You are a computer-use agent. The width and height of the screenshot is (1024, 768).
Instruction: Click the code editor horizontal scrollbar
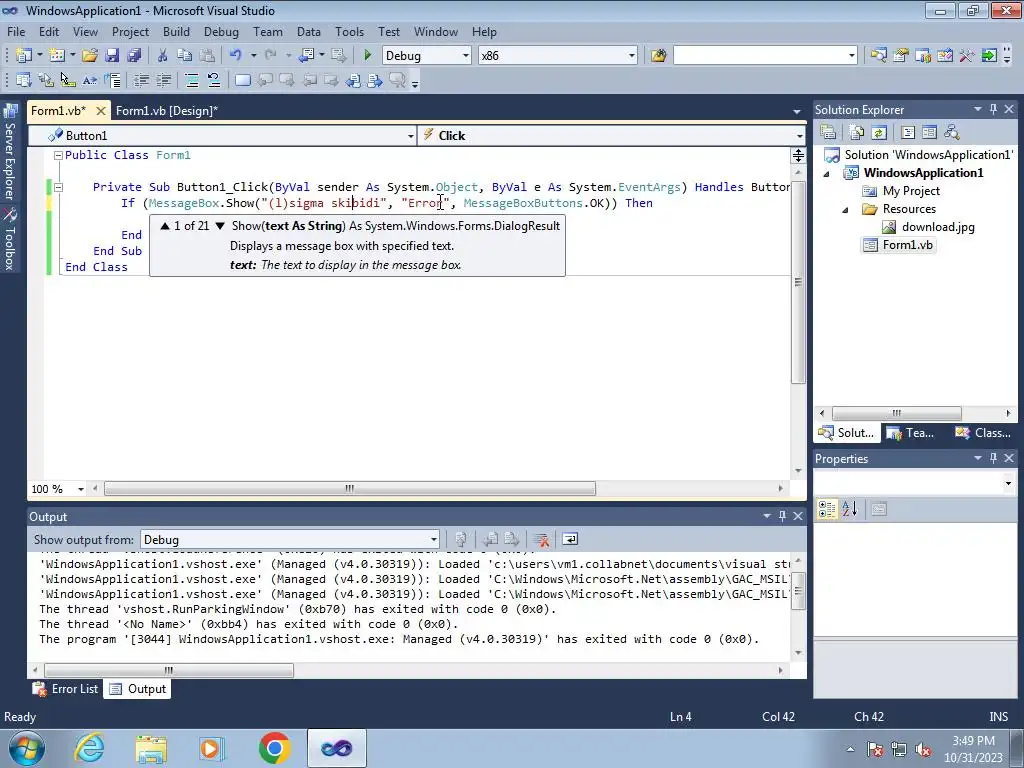349,488
